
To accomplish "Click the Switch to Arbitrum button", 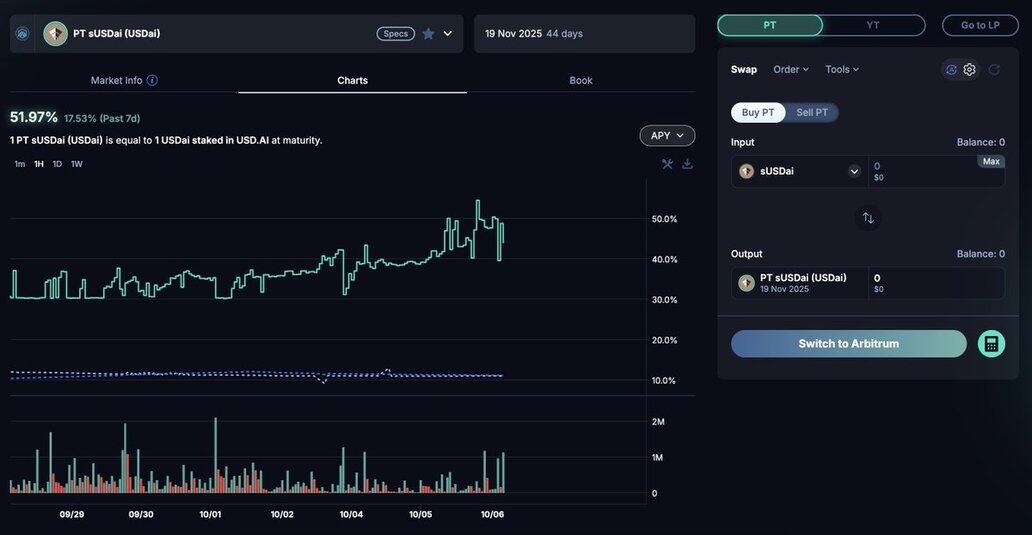I will [848, 344].
